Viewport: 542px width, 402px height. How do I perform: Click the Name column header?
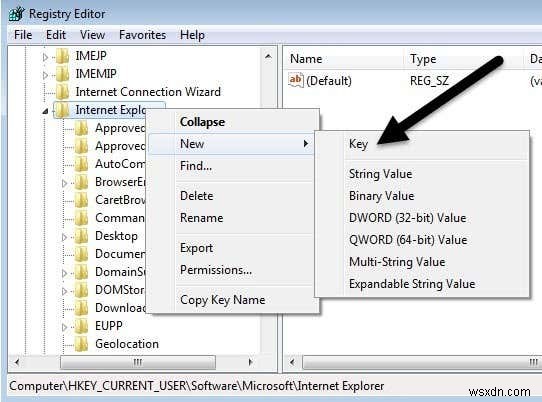point(344,59)
